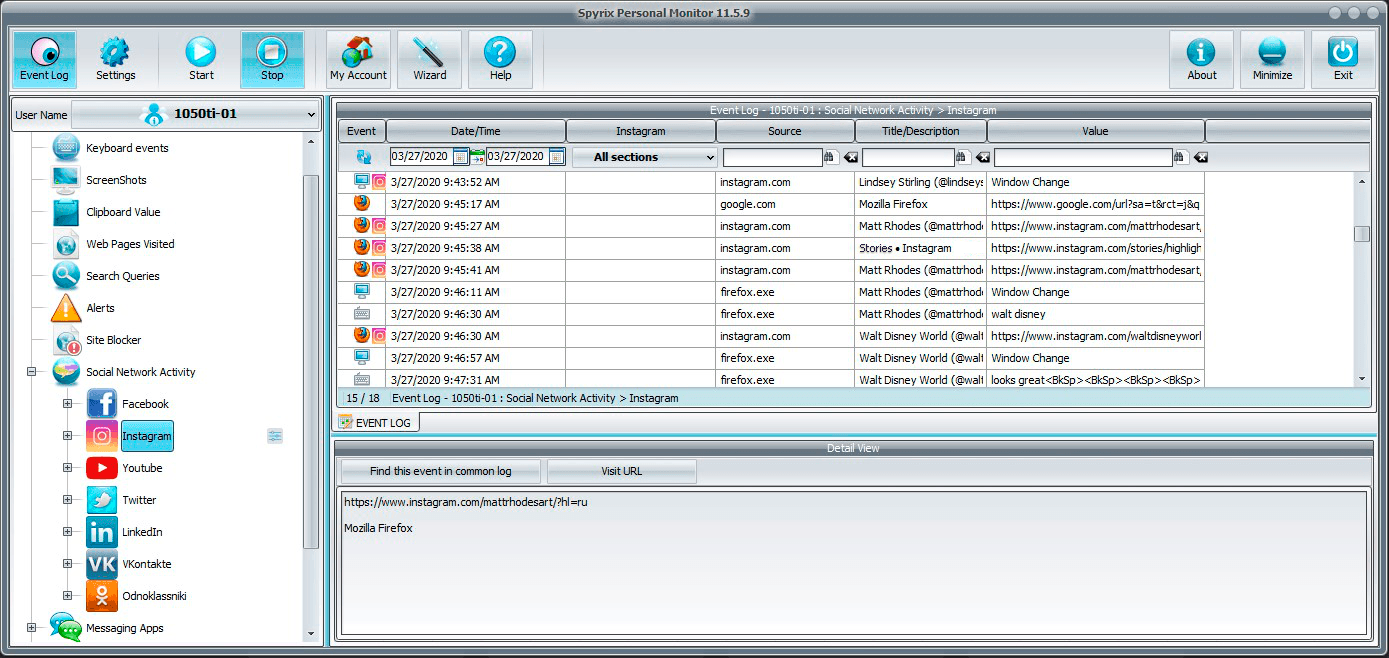Sort by the Source column header
The height and width of the screenshot is (658, 1389).
(x=785, y=131)
